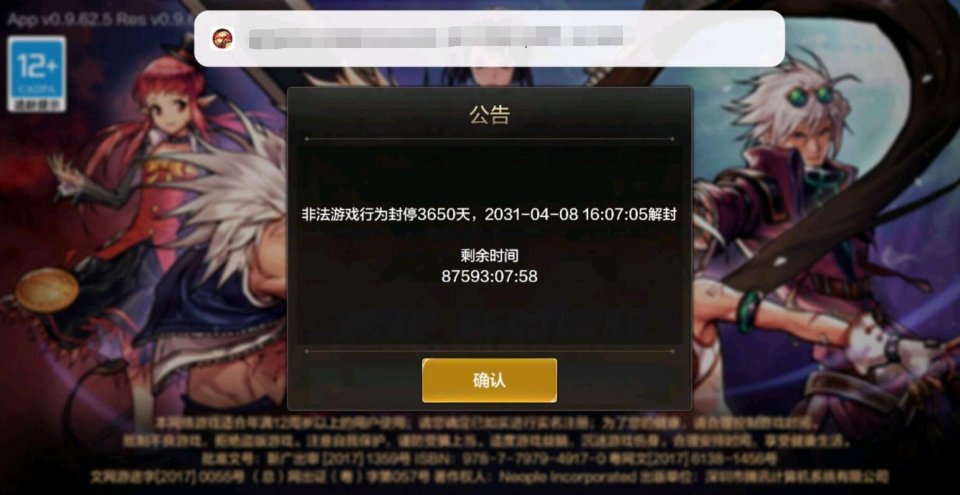Tap the dark-haired character behind the banner
960x495 pixels.
490,74
